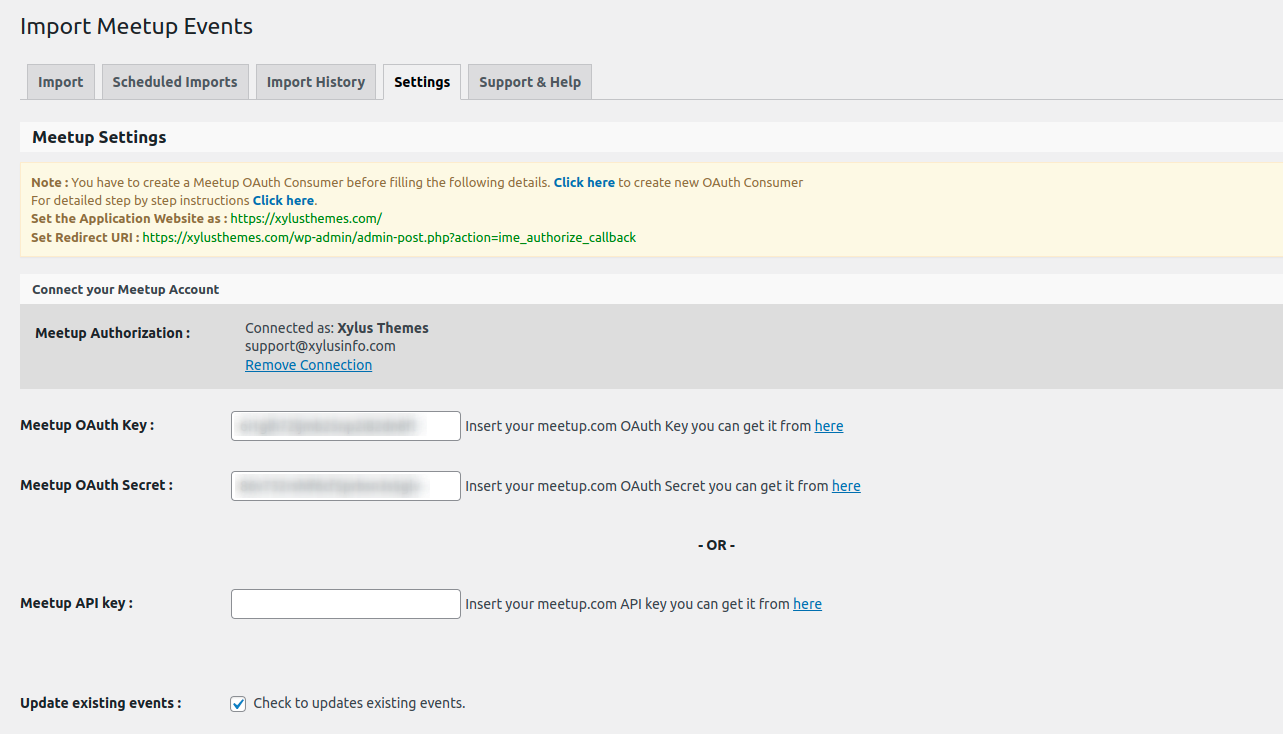
Task: Focus the Meetup OAuth Secret input field
Action: [x=345, y=486]
